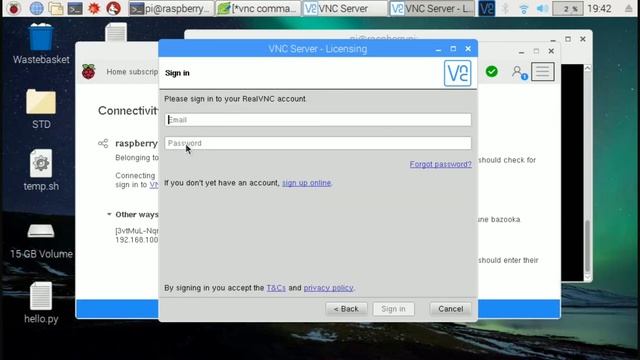Open the WiFi network menu

click(524, 9)
